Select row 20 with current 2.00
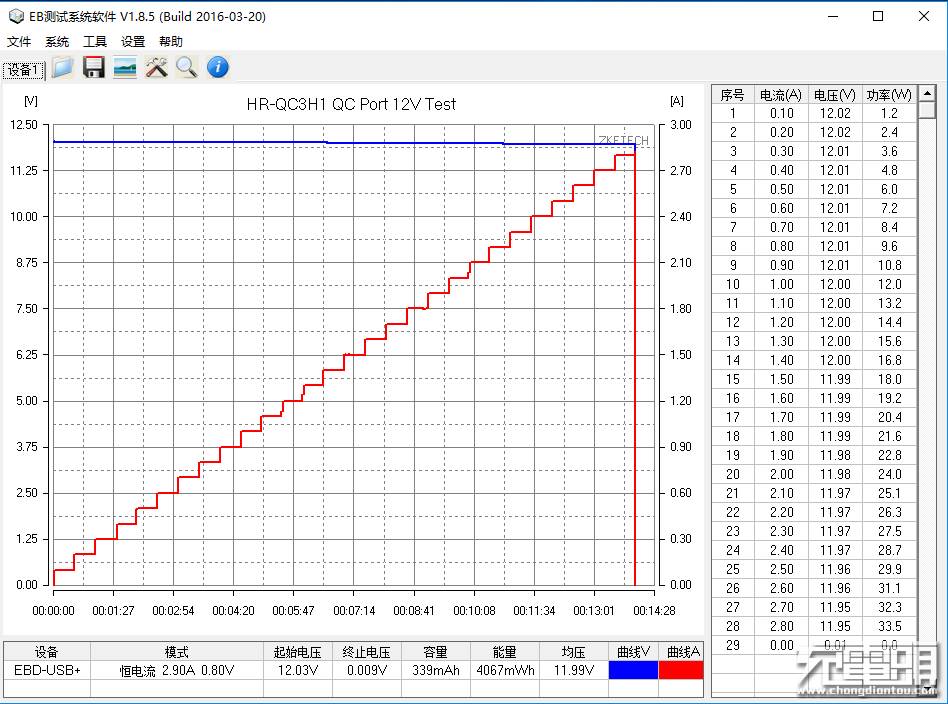Screen dimensions: 948x704 tap(814, 474)
